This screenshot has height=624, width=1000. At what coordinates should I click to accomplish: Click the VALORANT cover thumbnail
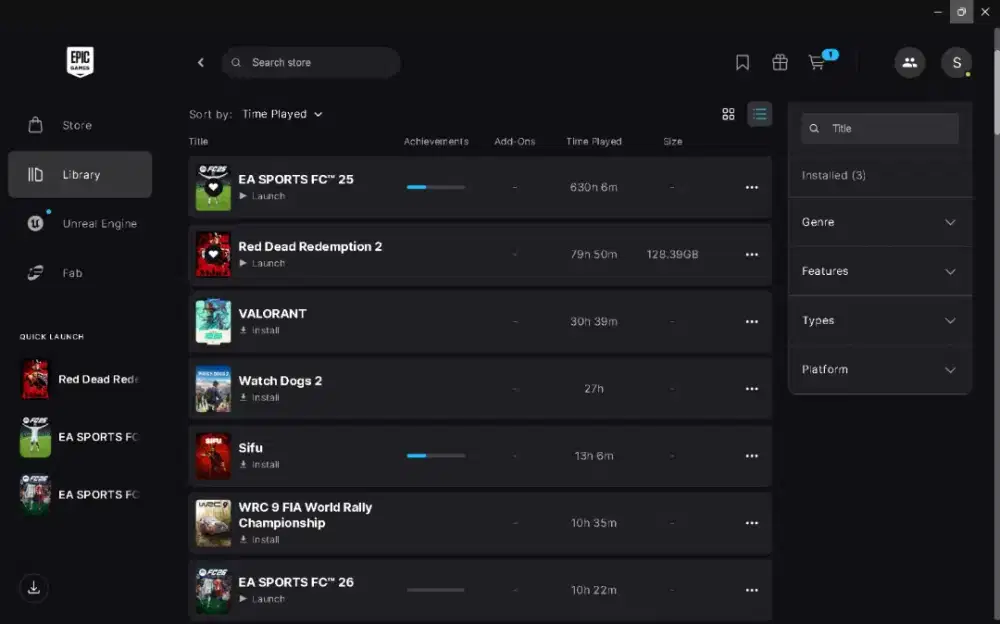coord(213,322)
